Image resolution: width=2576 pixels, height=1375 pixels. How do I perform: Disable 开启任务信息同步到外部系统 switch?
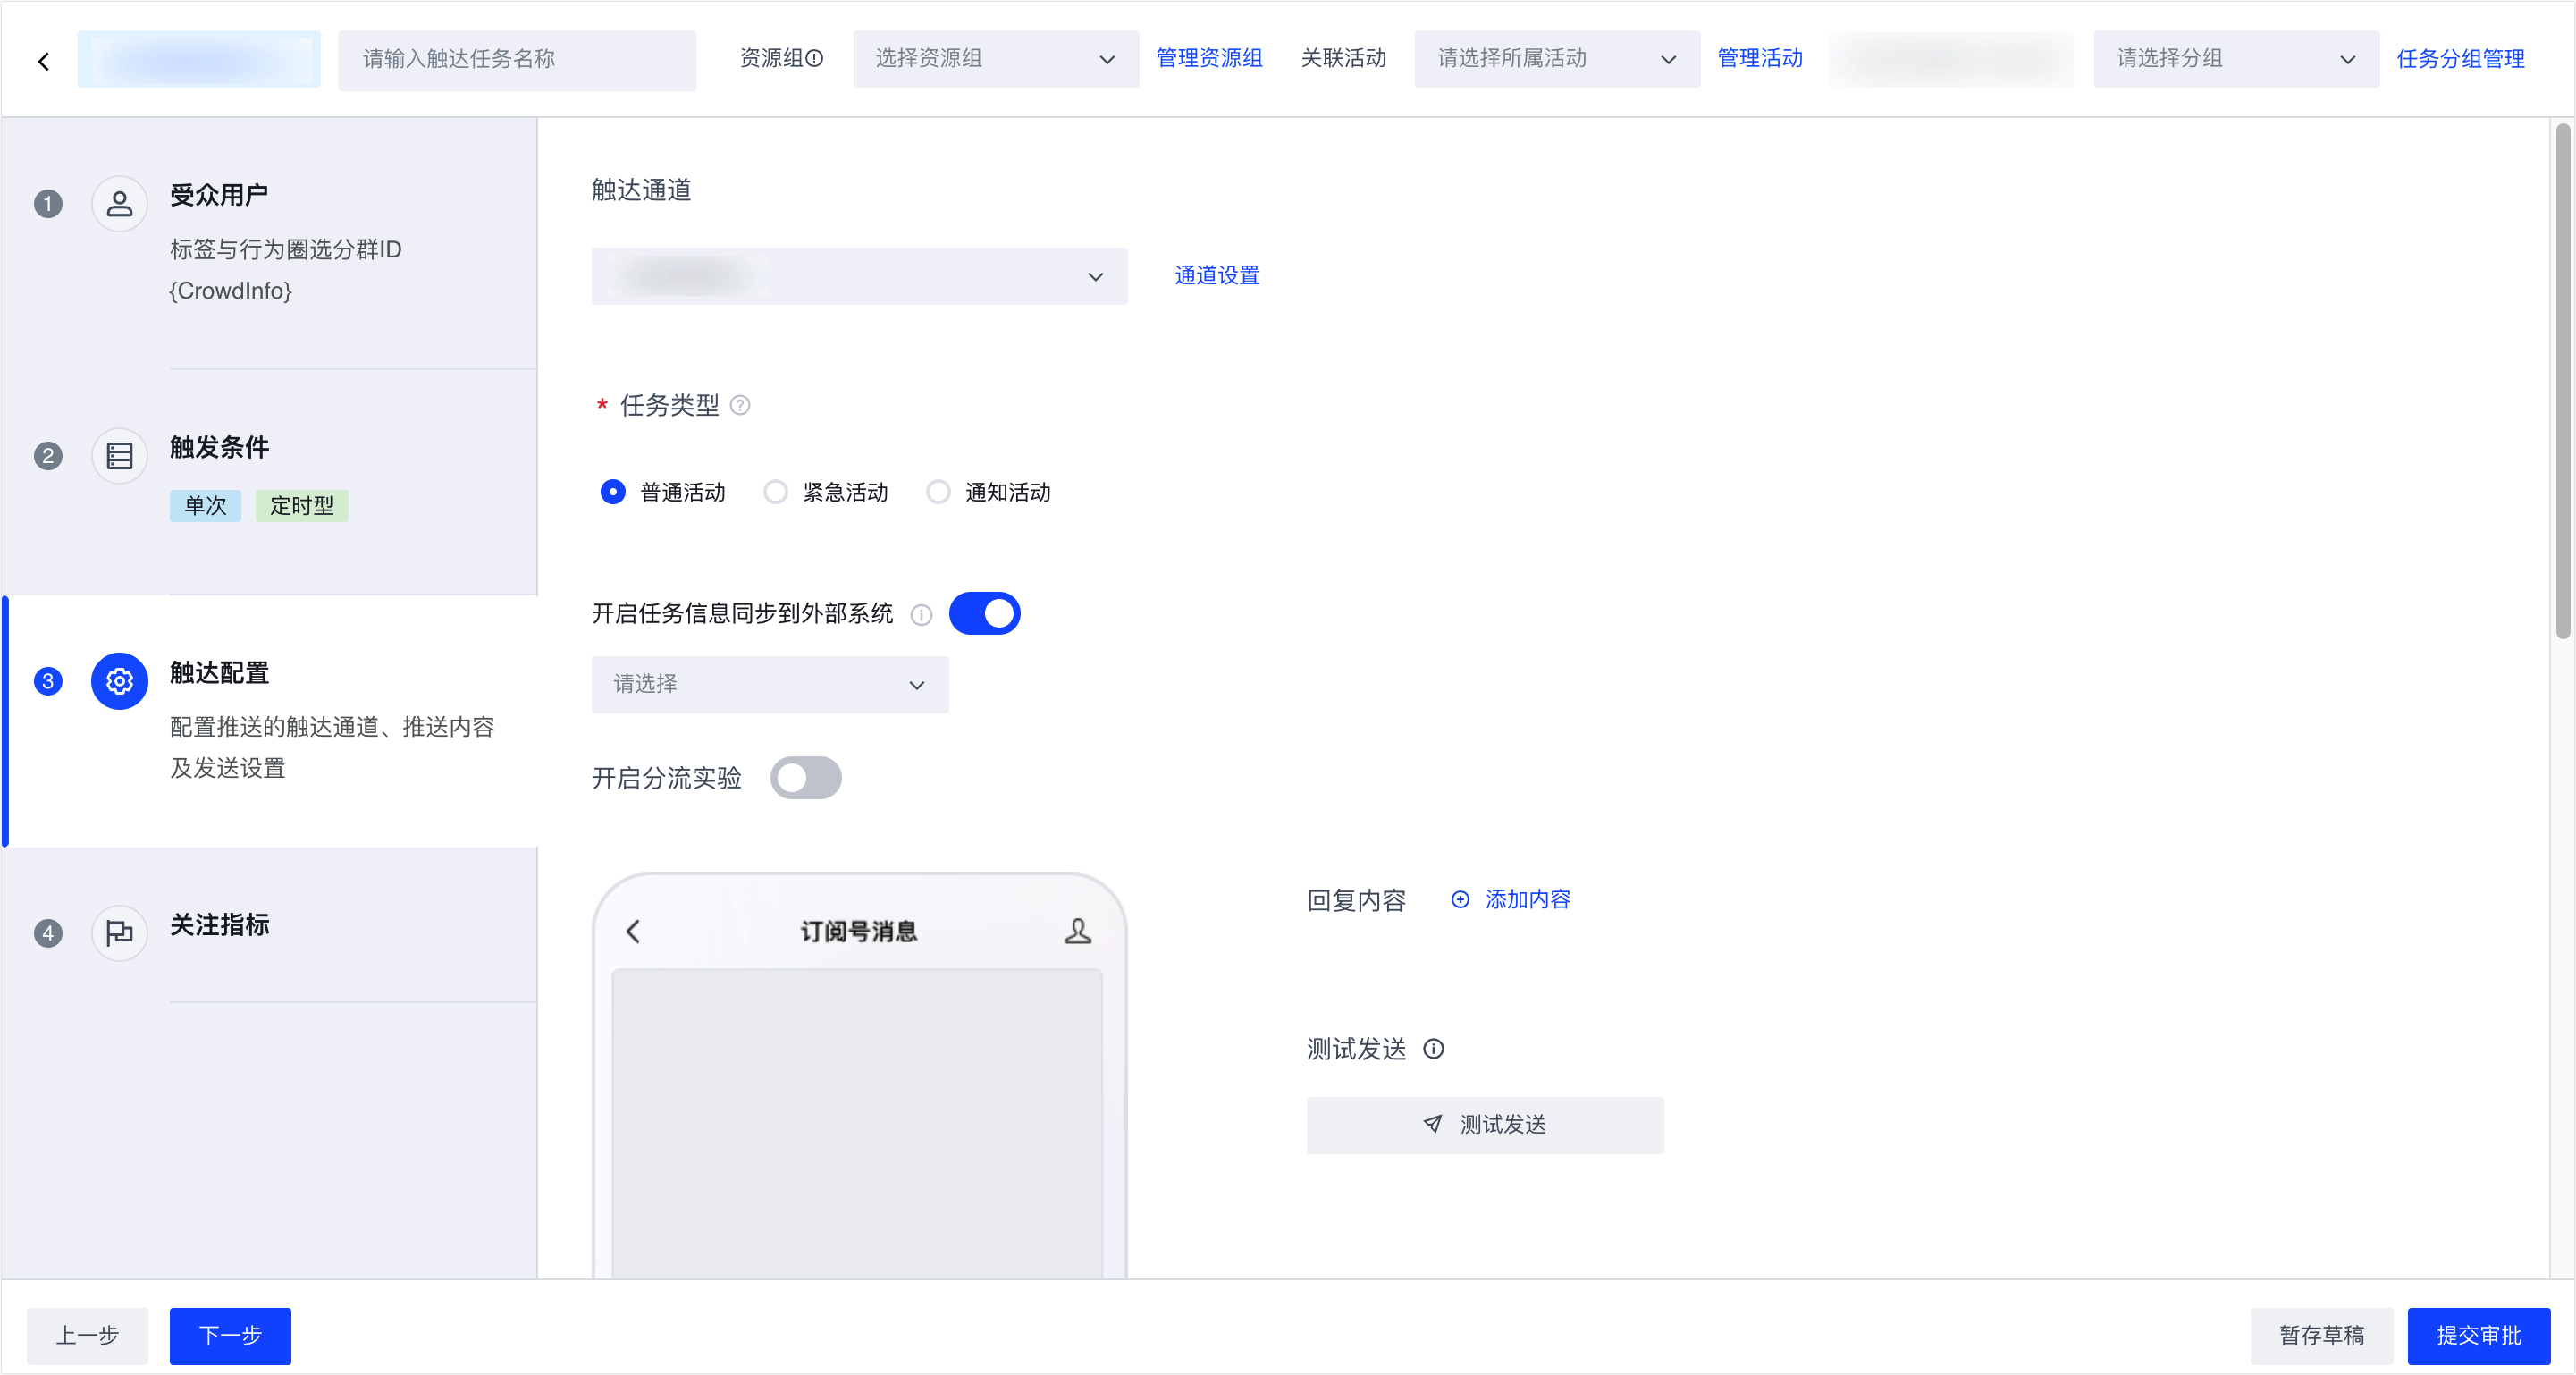point(984,613)
